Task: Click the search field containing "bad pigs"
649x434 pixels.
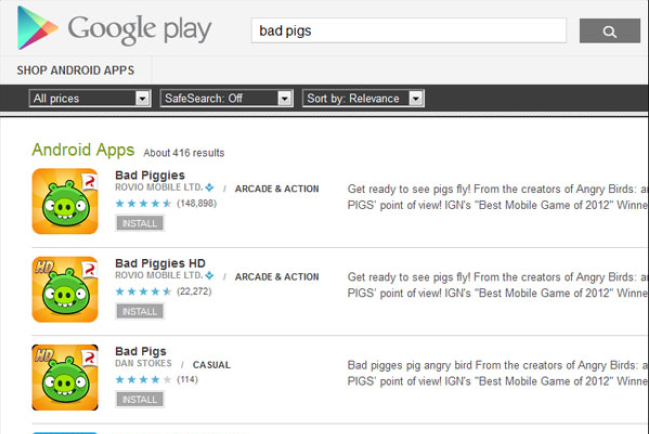Action: pos(408,31)
